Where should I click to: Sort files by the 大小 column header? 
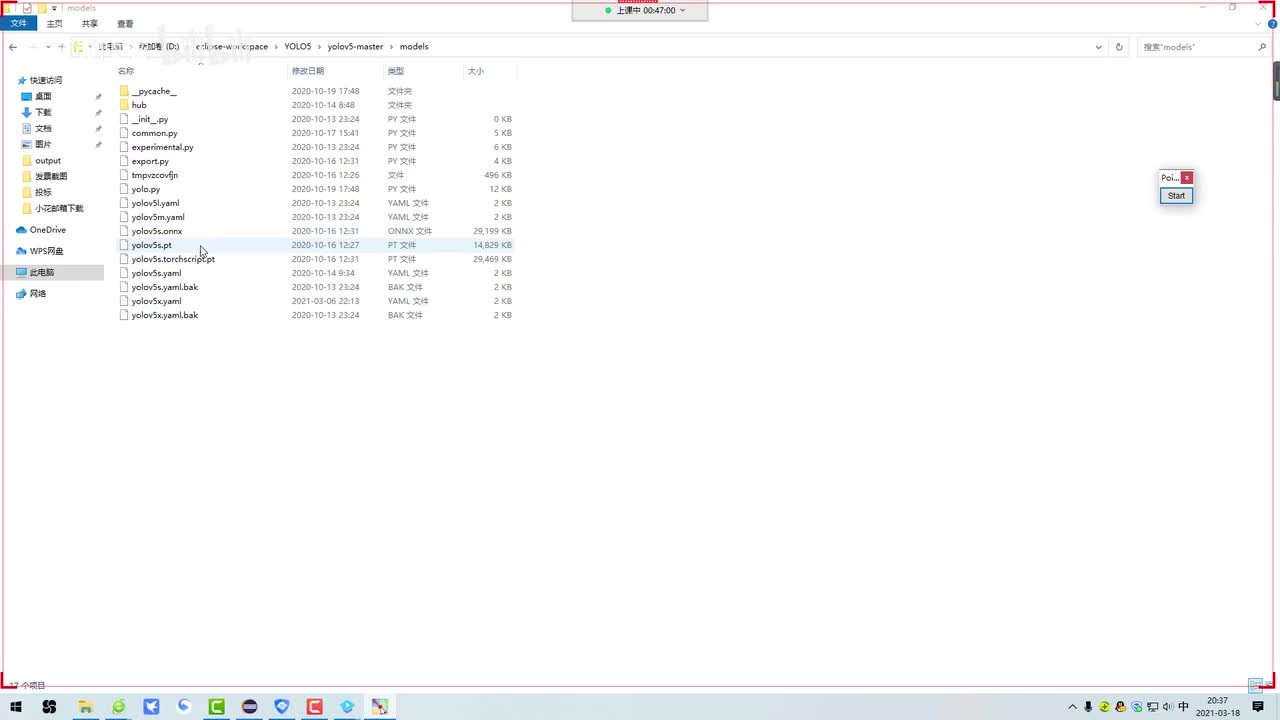[x=476, y=71]
